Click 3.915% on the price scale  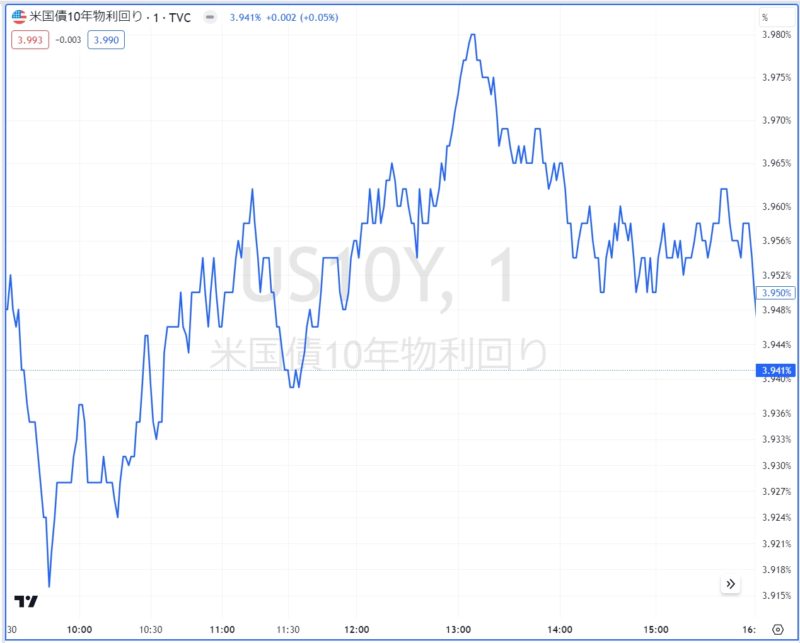pos(776,595)
